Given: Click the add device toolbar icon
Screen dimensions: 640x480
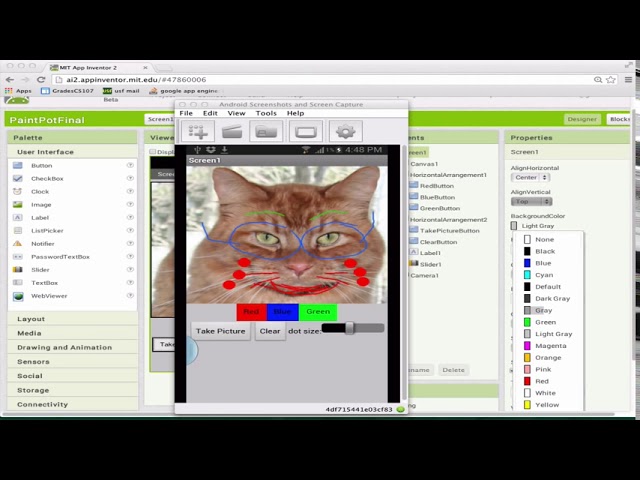Looking at the screenshot, I should click(198, 131).
